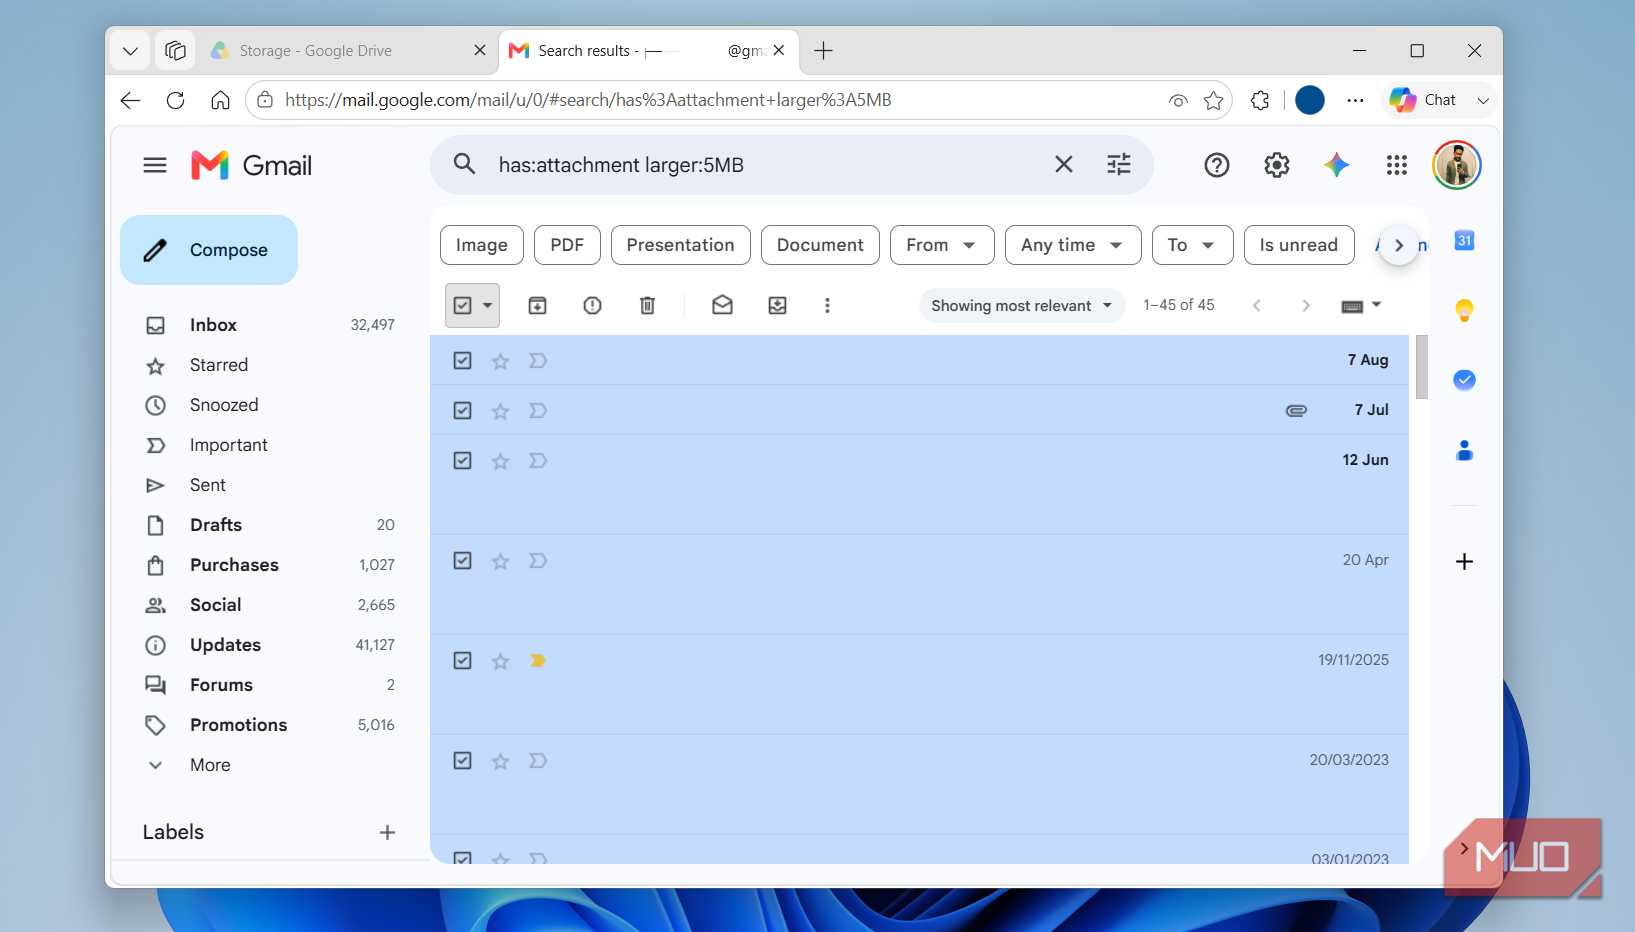Mark selected emails as read

coord(723,306)
